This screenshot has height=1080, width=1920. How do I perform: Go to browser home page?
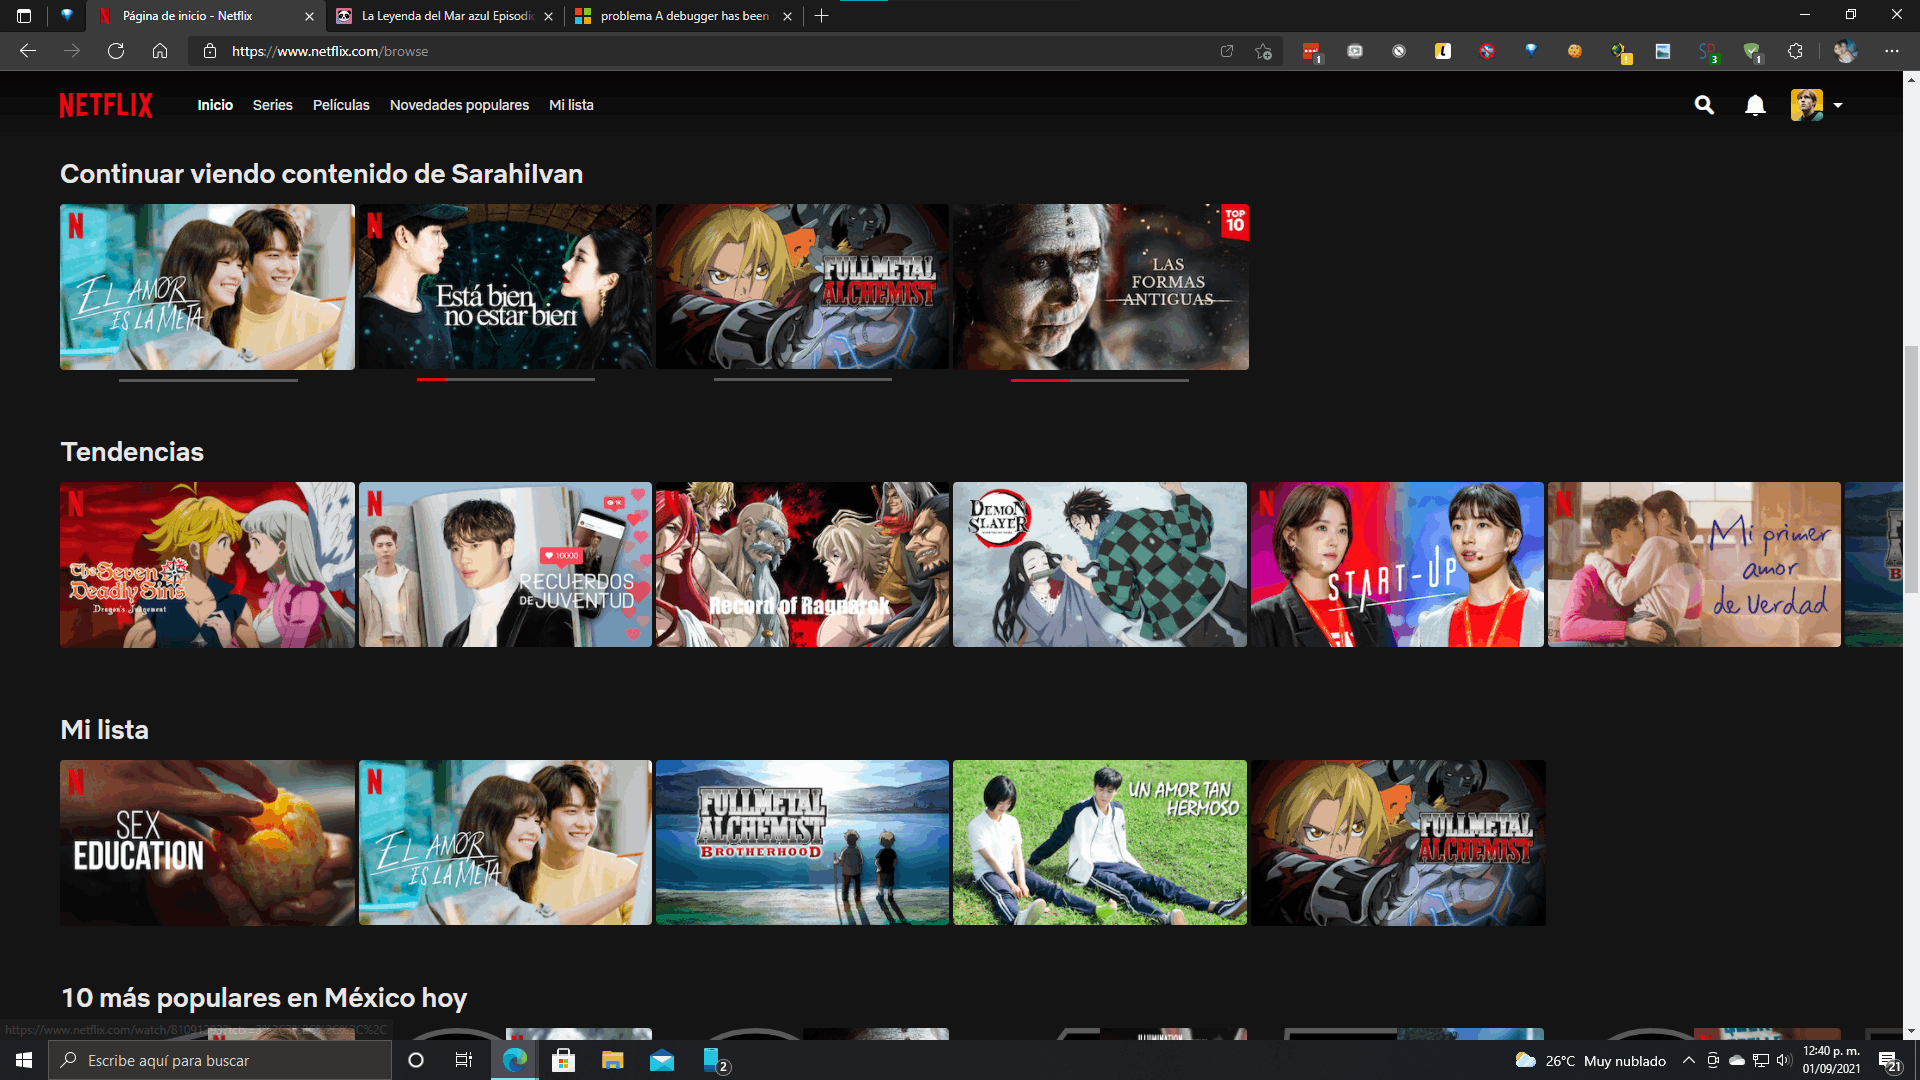click(x=160, y=51)
